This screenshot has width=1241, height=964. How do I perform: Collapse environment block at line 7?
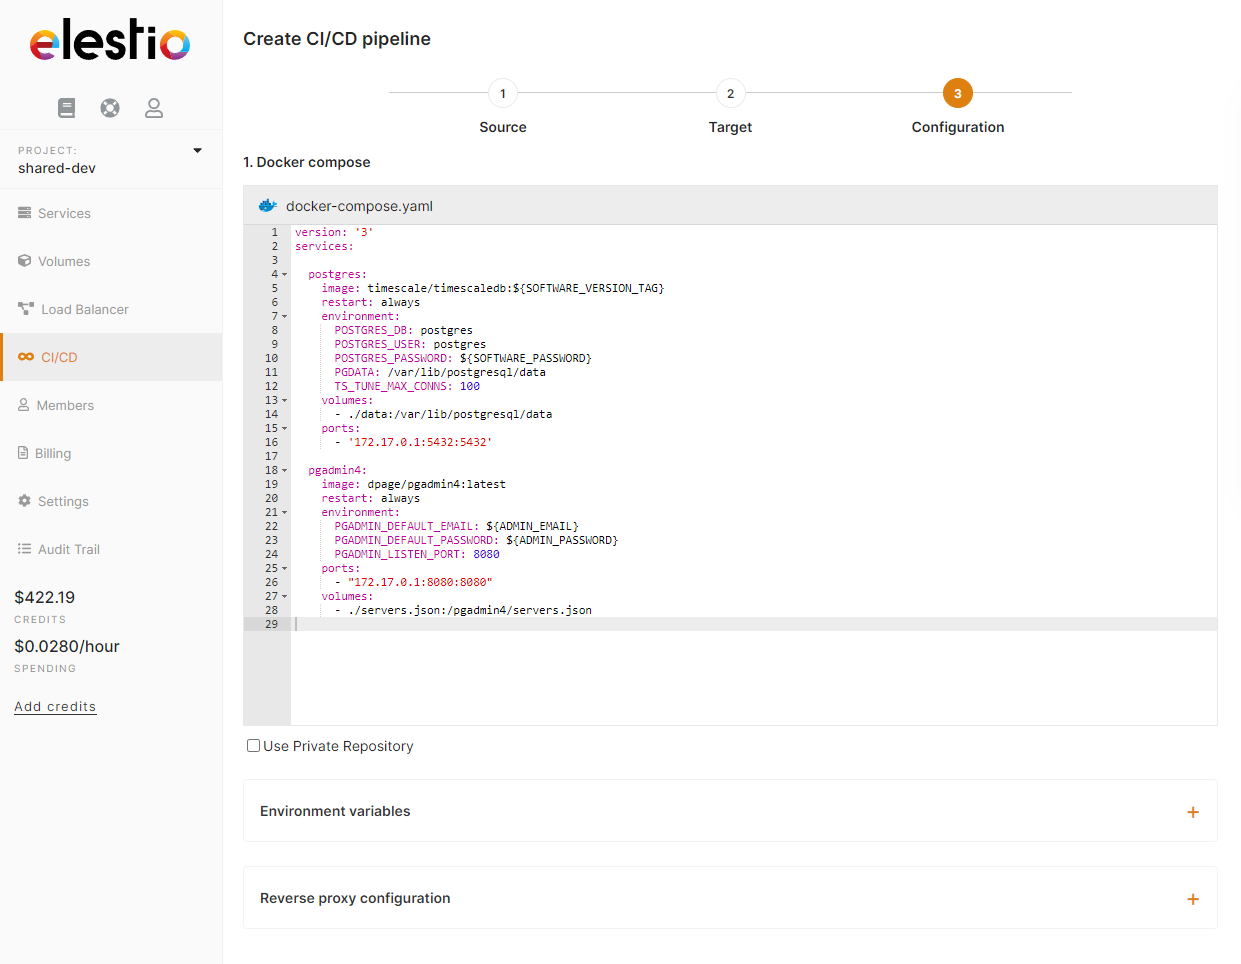point(284,317)
